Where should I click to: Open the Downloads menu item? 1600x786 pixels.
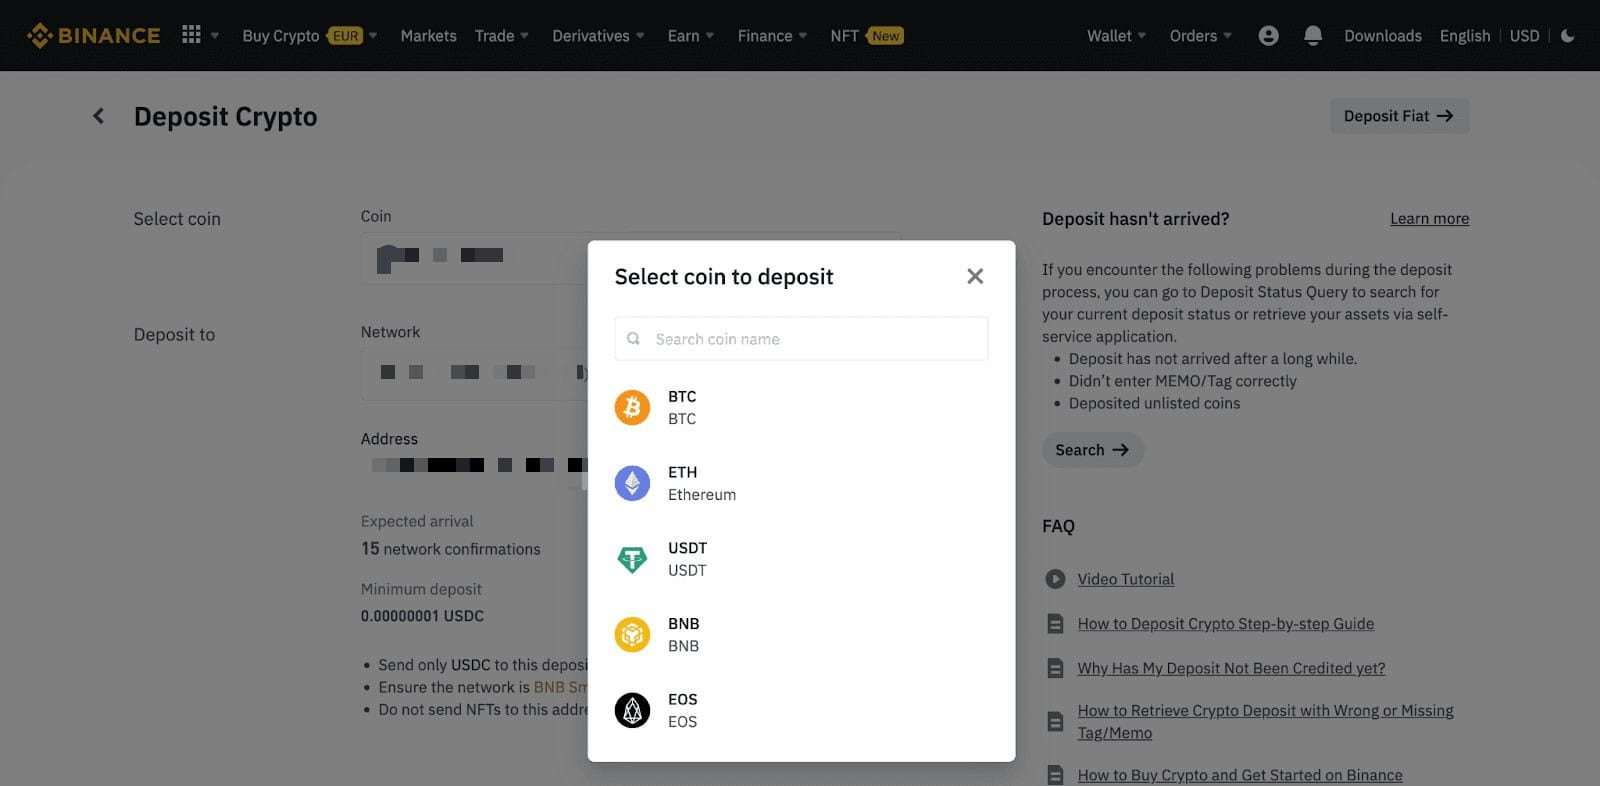tap(1383, 36)
